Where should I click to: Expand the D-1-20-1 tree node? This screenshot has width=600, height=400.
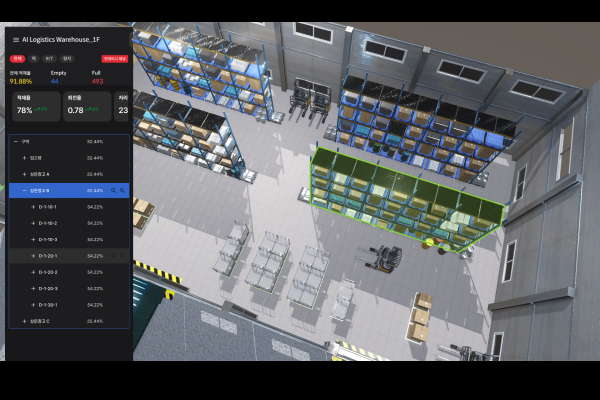[x=33, y=256]
